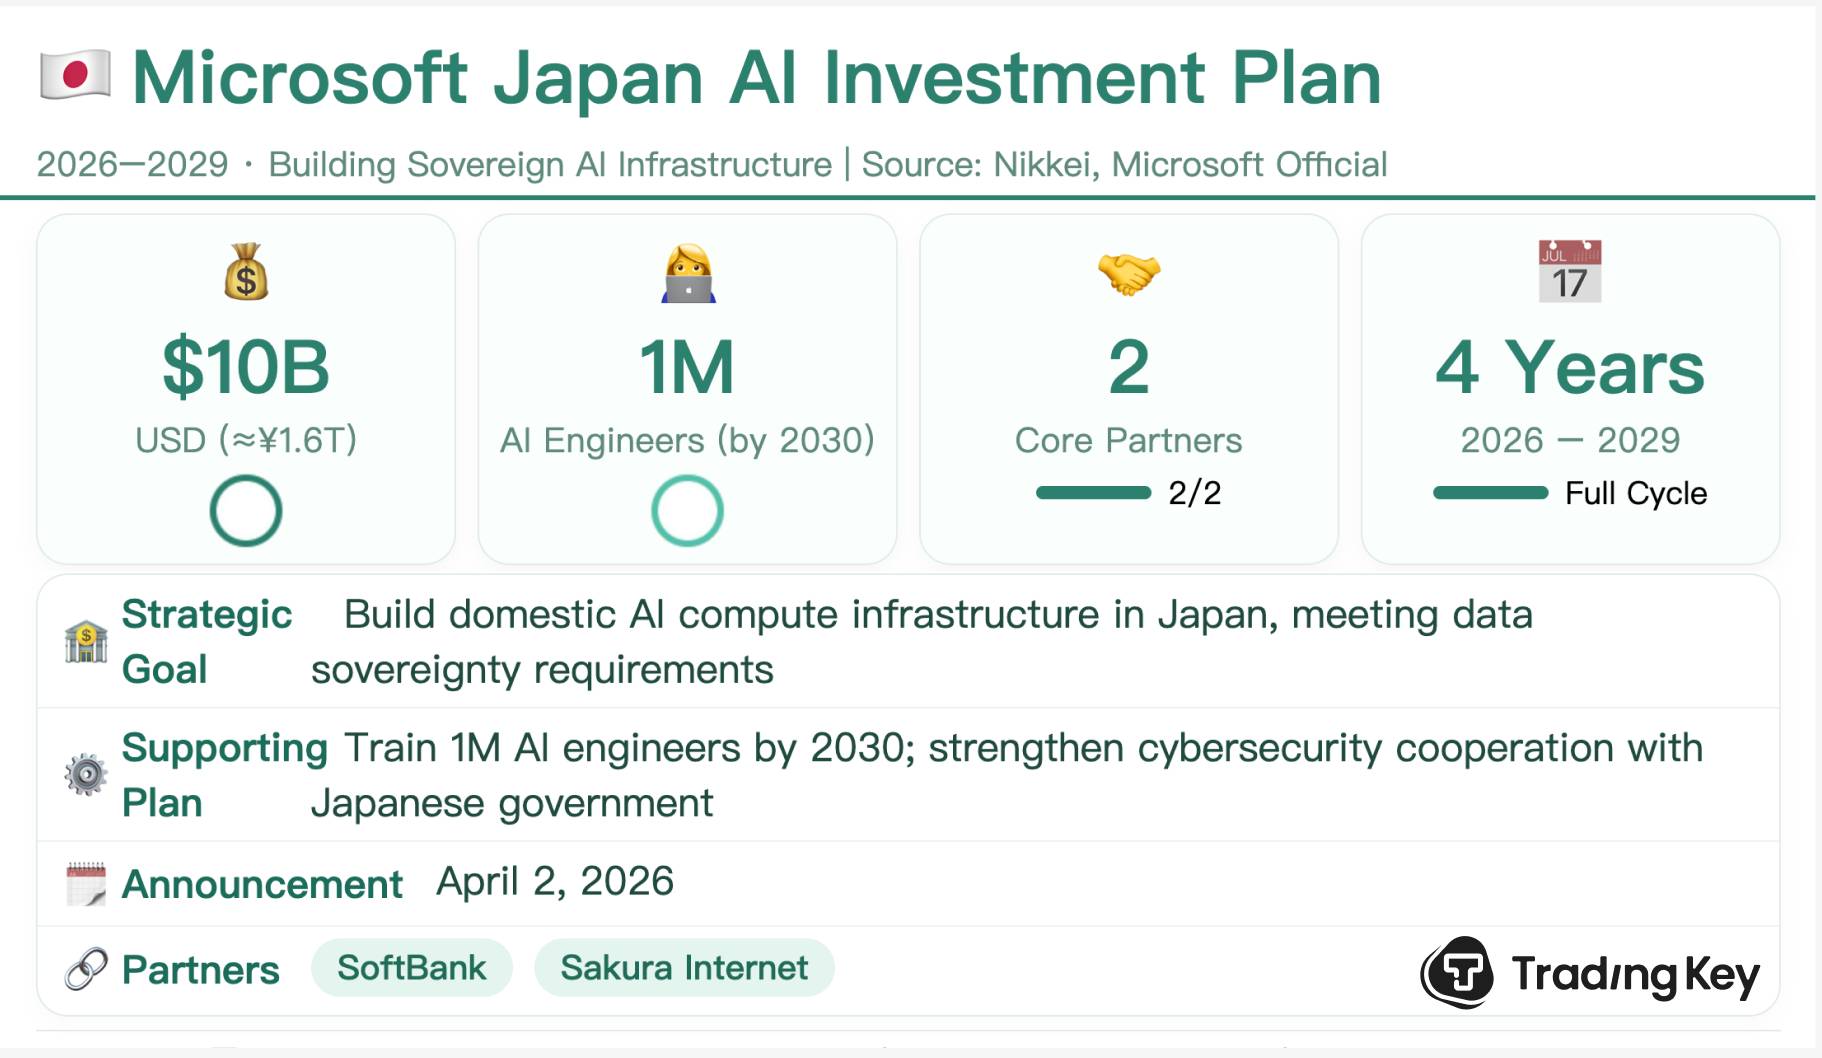
Task: Click the Sakura Internet partner tag
Action: pyautogui.click(x=684, y=968)
